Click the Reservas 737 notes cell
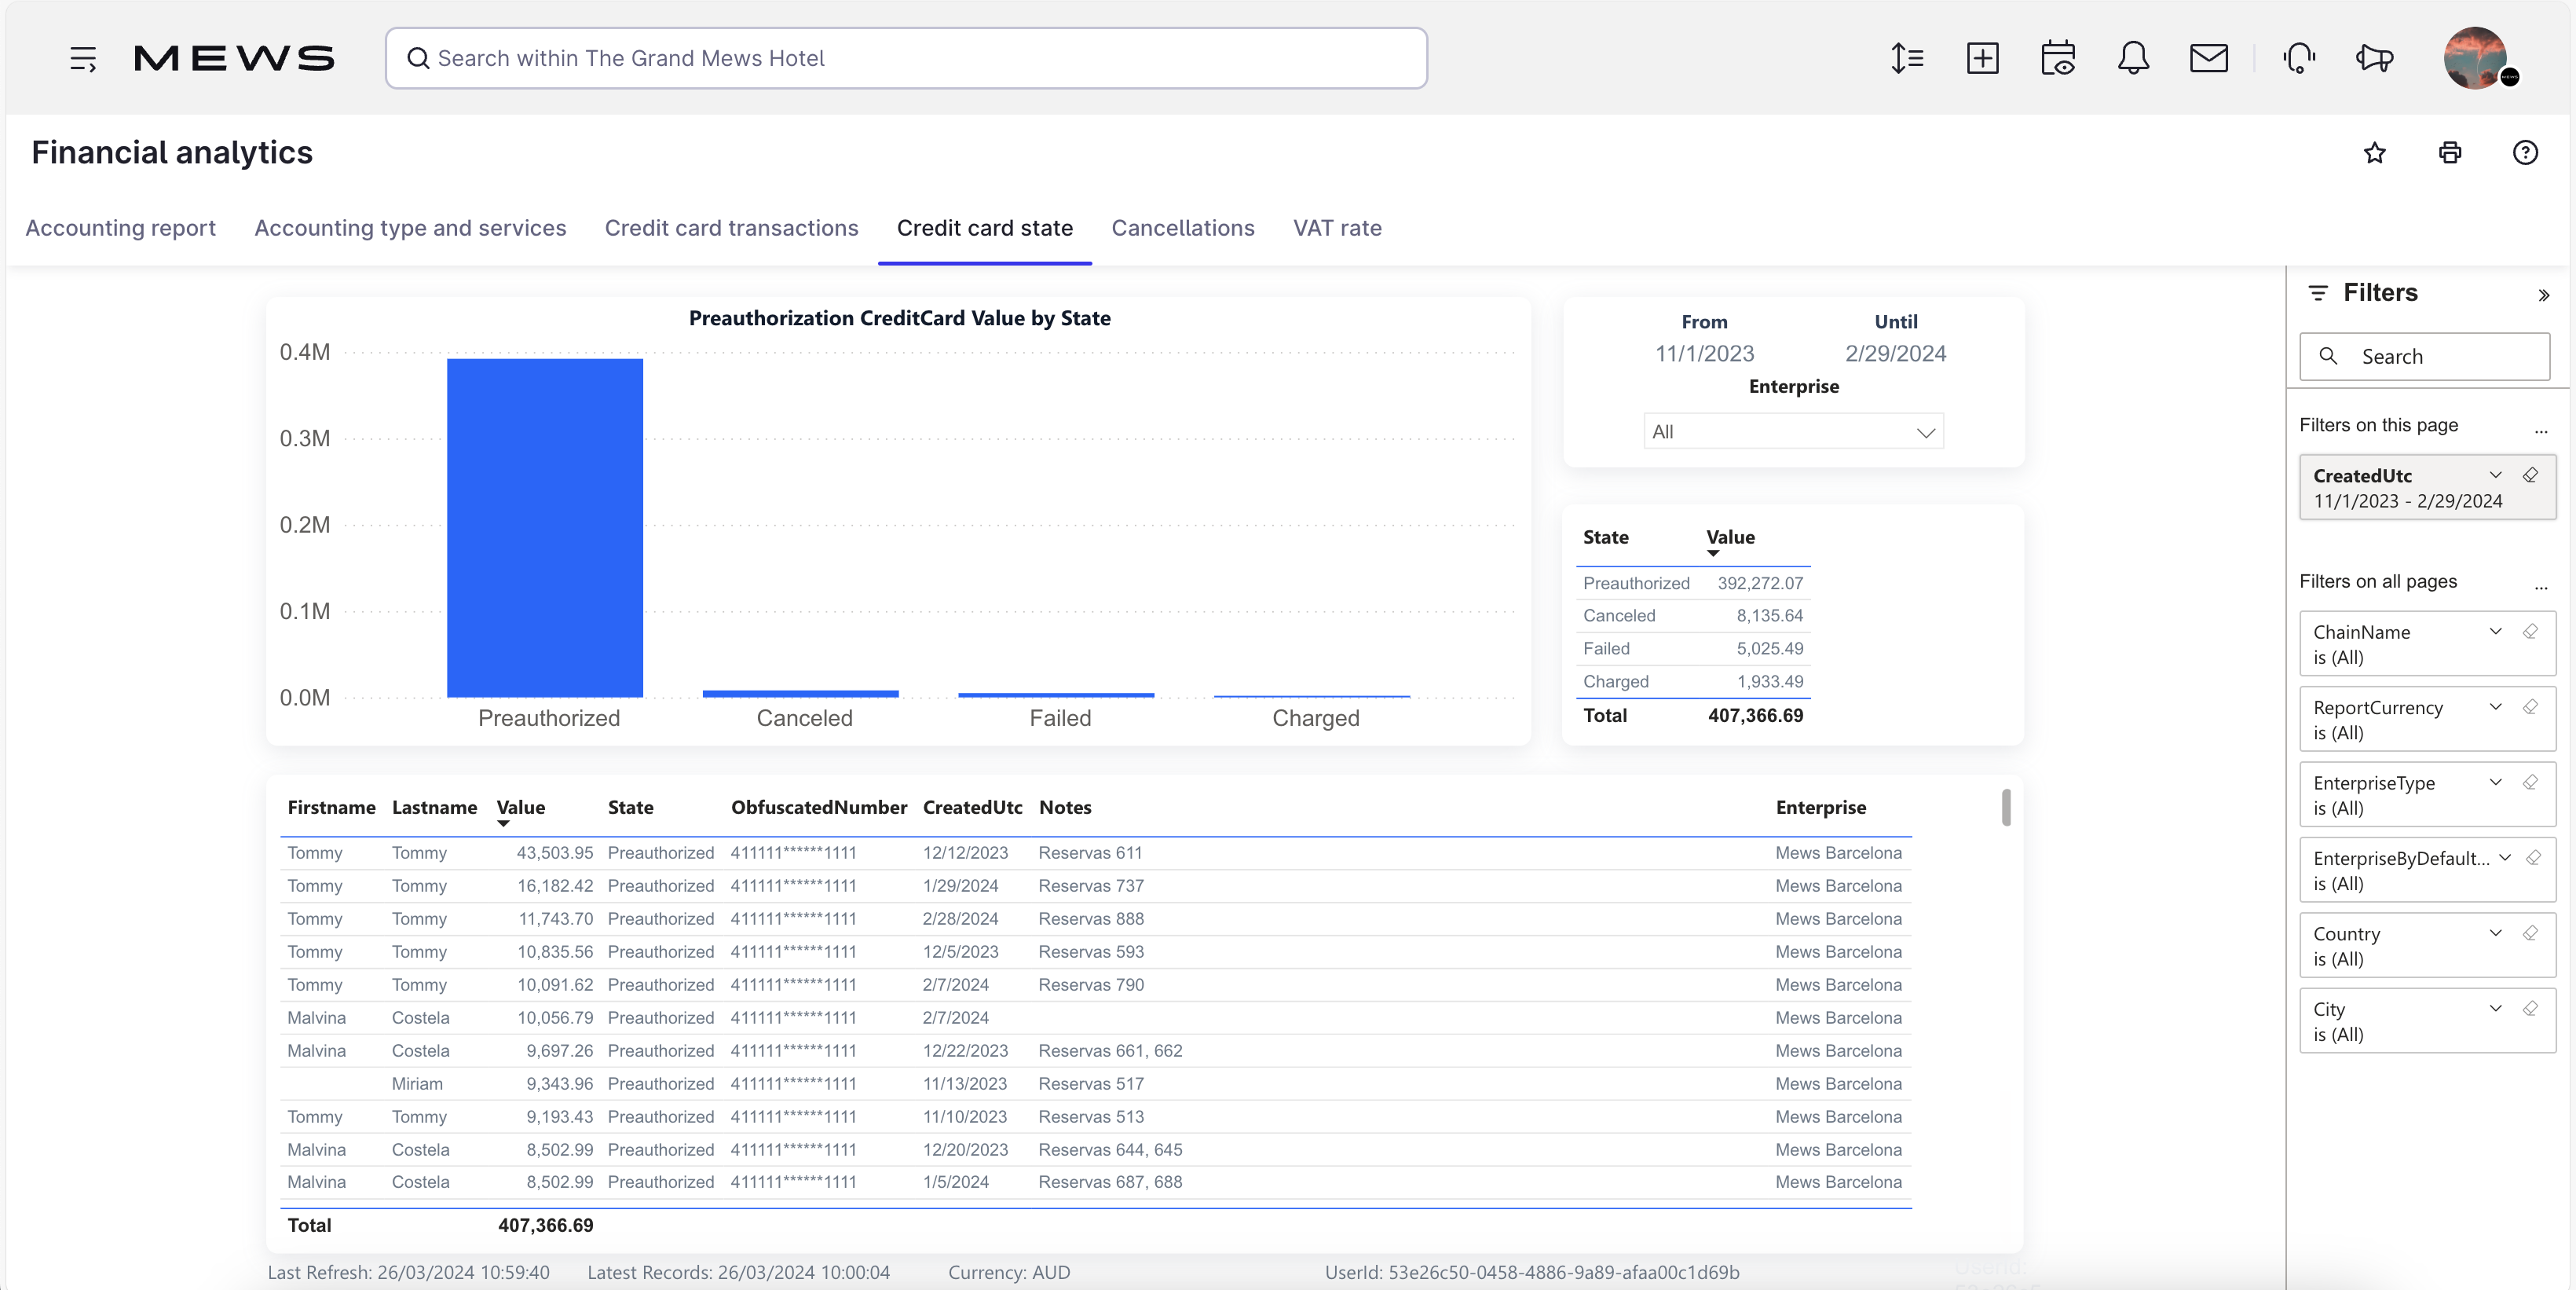The image size is (2576, 1290). tap(1091, 886)
